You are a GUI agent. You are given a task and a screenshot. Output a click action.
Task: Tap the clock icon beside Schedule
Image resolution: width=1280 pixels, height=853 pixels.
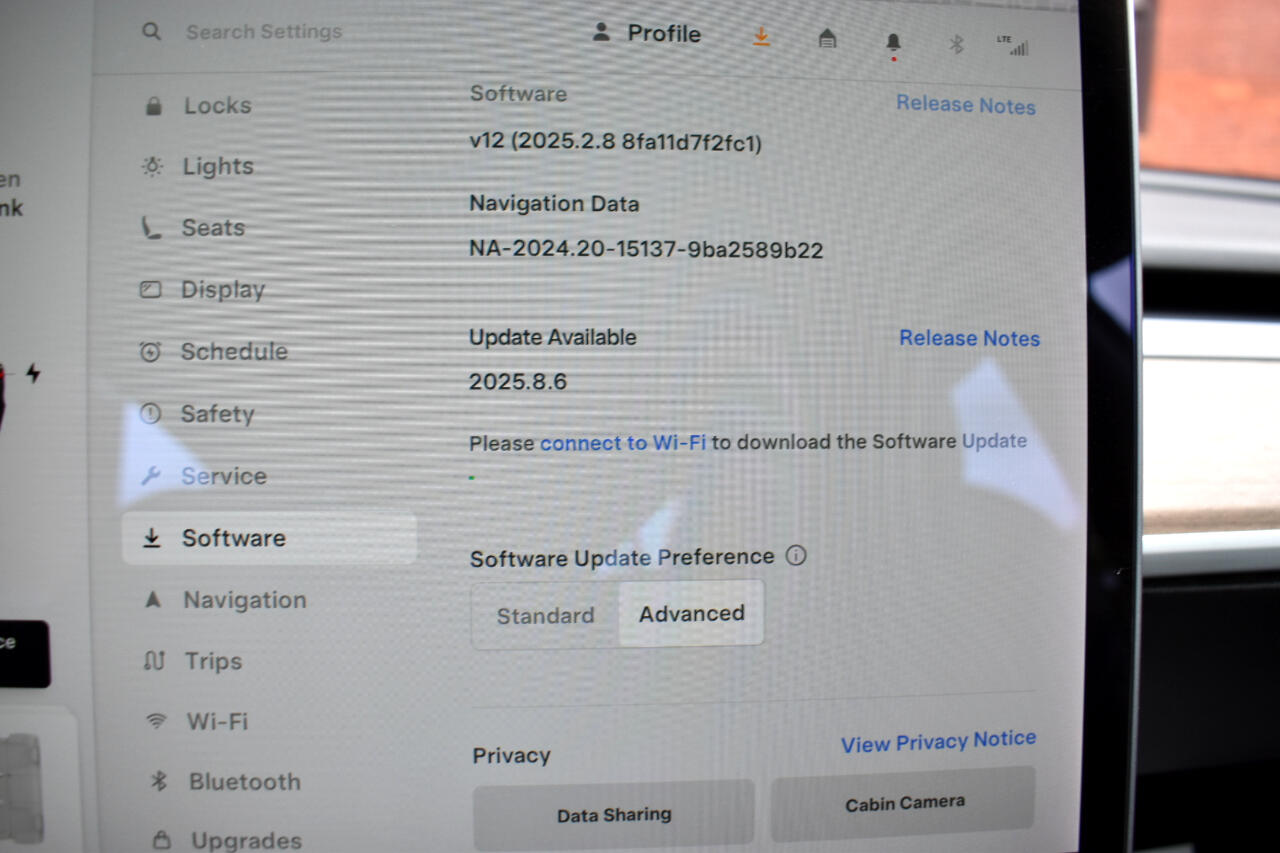click(x=151, y=352)
